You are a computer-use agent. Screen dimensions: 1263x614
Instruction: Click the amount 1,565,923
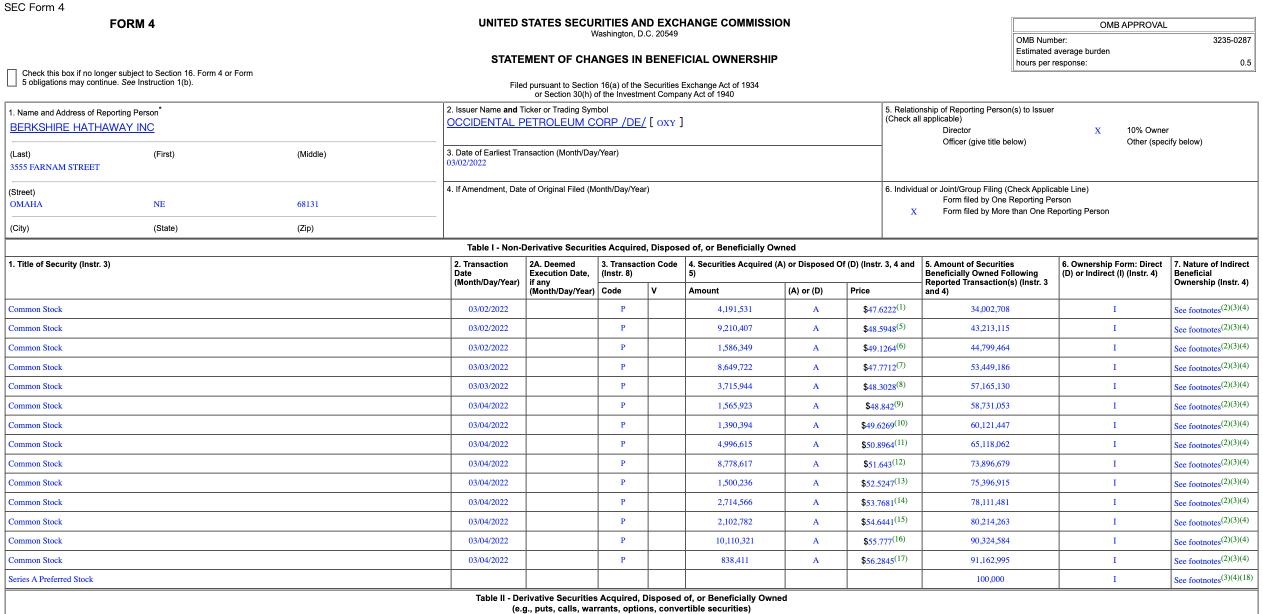735,406
